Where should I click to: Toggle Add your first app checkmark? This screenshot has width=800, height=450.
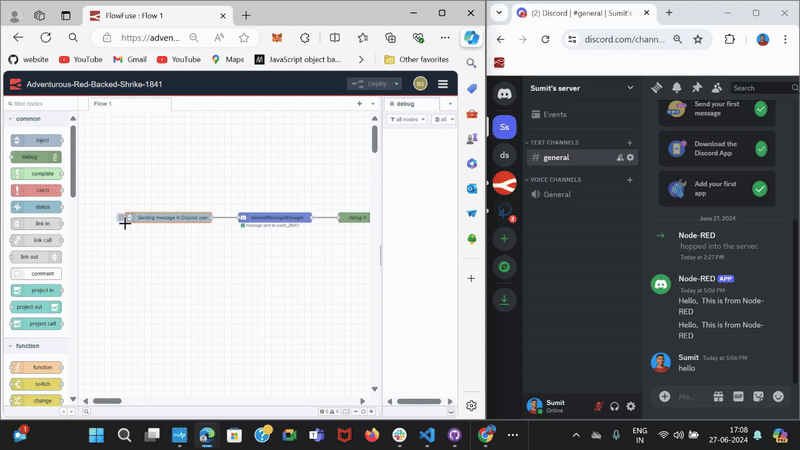760,189
